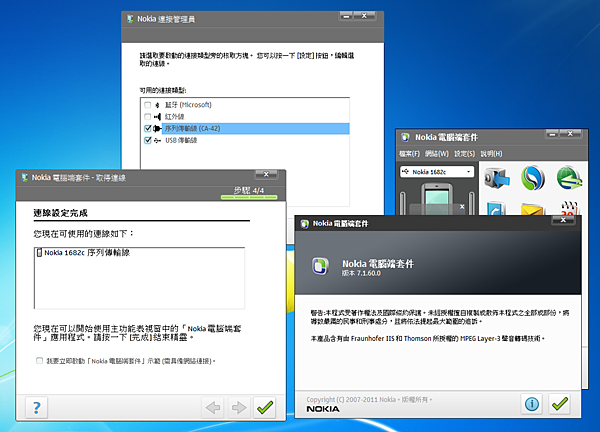600x432 pixels.
Task: Click the help question mark button
Action: coord(37,408)
